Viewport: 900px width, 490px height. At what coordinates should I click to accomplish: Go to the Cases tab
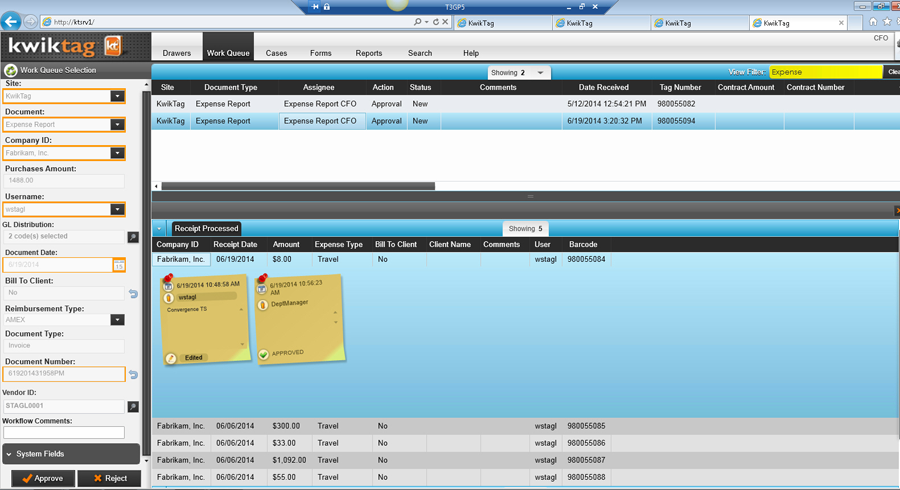click(276, 53)
